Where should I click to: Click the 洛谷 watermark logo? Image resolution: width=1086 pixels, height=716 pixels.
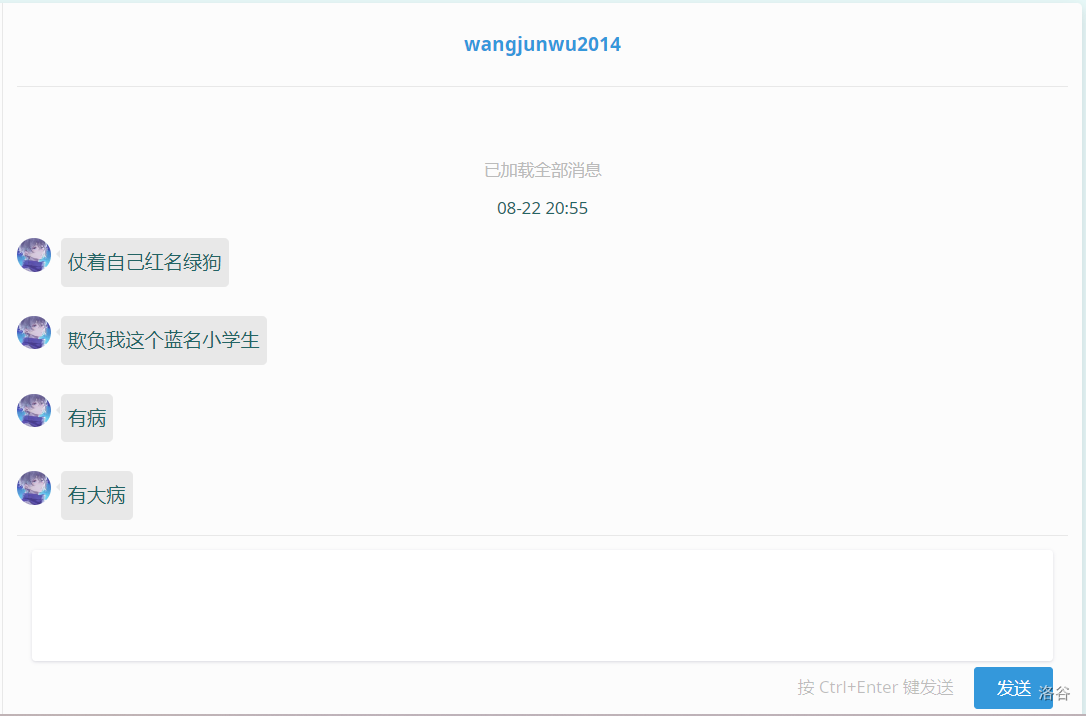tap(1054, 692)
